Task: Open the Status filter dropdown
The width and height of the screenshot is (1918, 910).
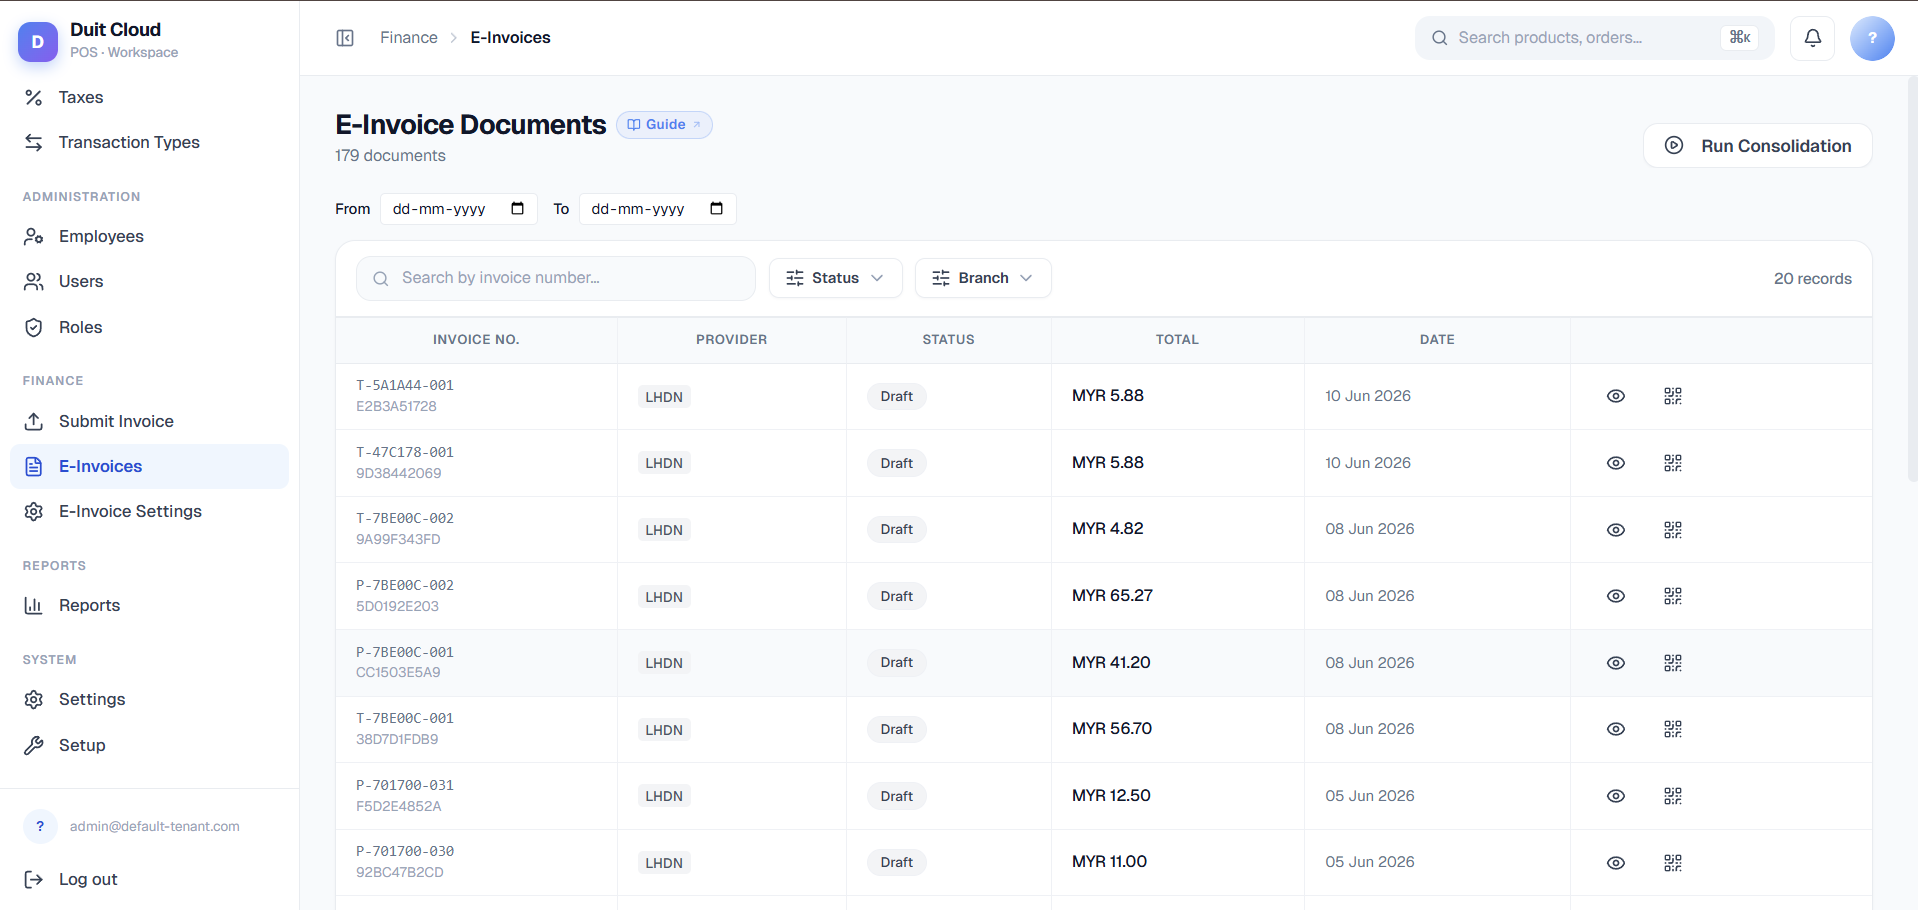Action: coord(835,278)
